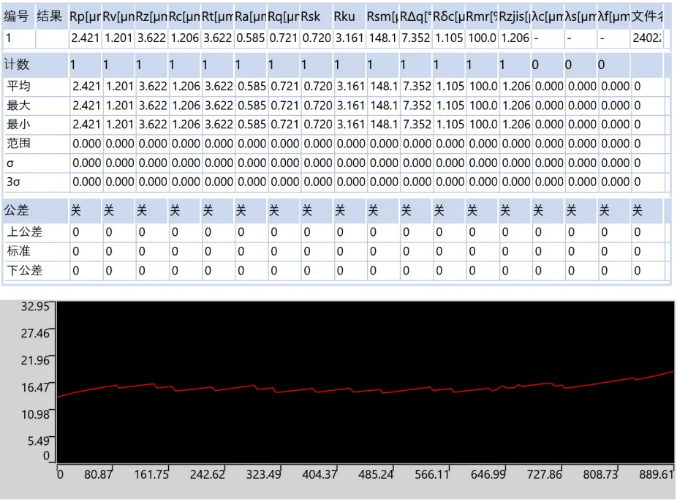Click the 编号 column header
The image size is (678, 502).
click(17, 16)
